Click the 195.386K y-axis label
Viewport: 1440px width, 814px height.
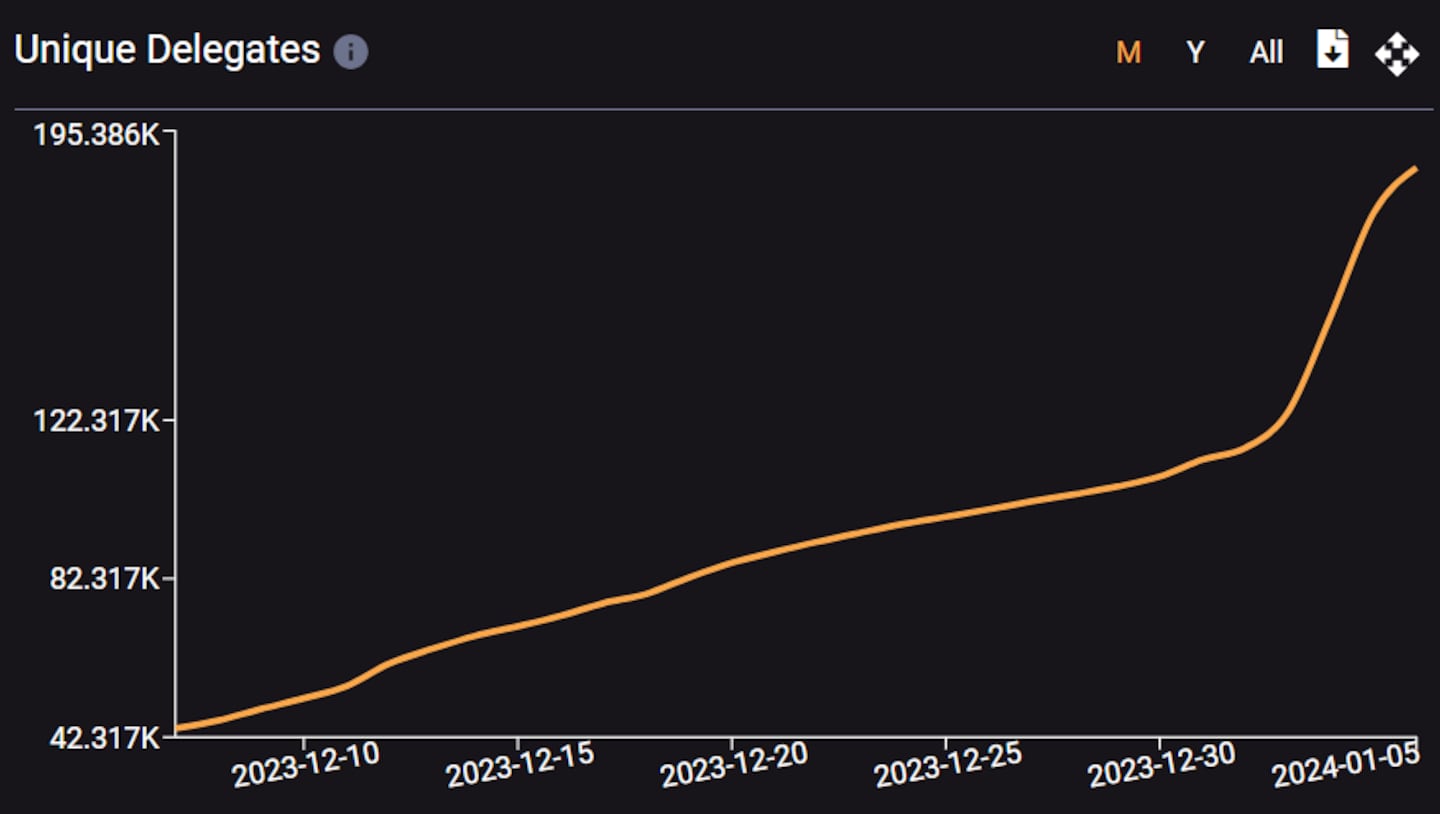pyautogui.click(x=96, y=134)
